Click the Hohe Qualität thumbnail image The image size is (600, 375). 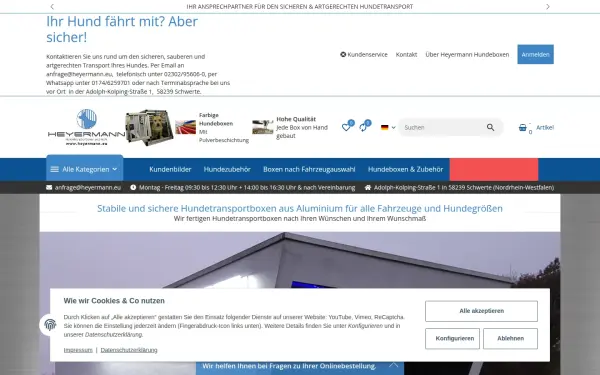point(262,127)
